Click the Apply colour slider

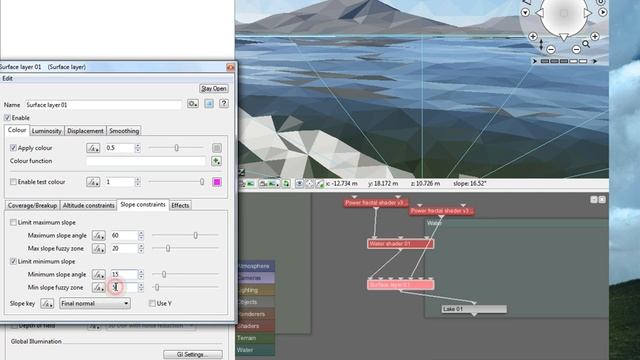[176, 148]
